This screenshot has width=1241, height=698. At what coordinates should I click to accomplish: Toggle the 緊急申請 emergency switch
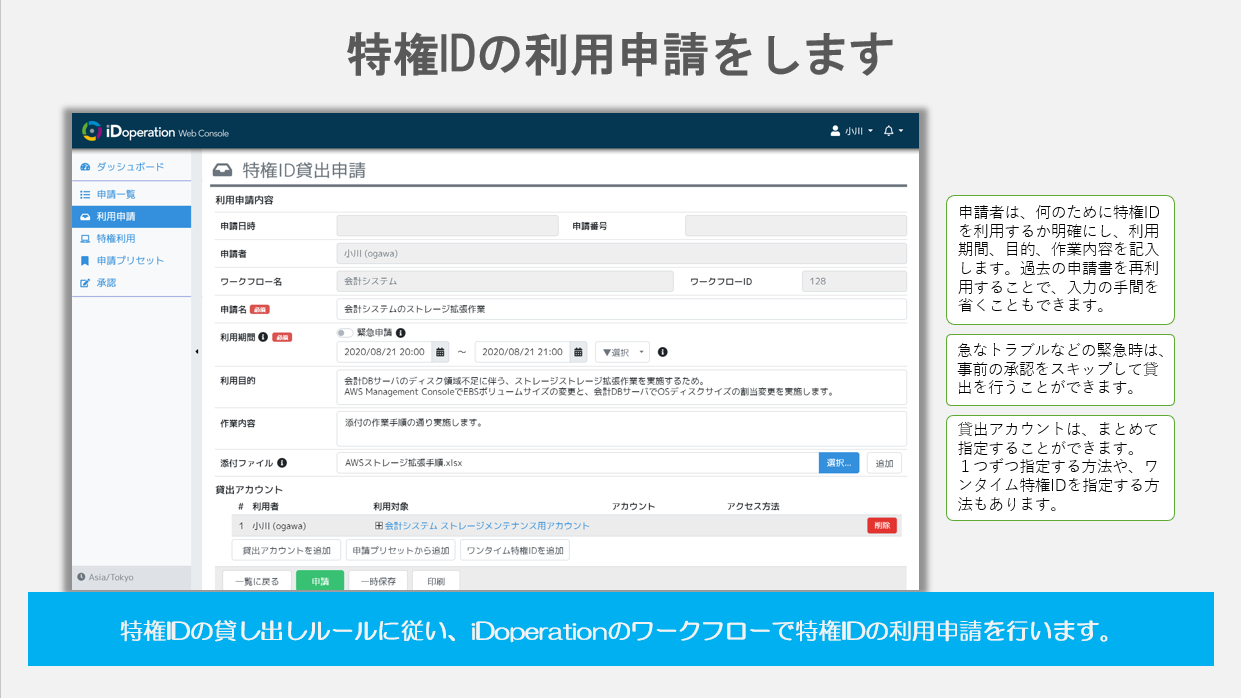[x=344, y=333]
